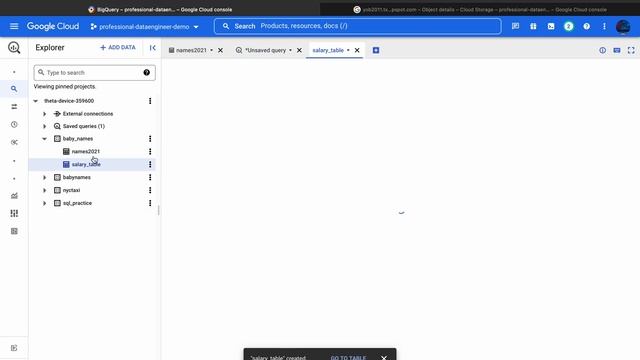Click Viewing pinned projects text
640x360 pixels.
64,87
